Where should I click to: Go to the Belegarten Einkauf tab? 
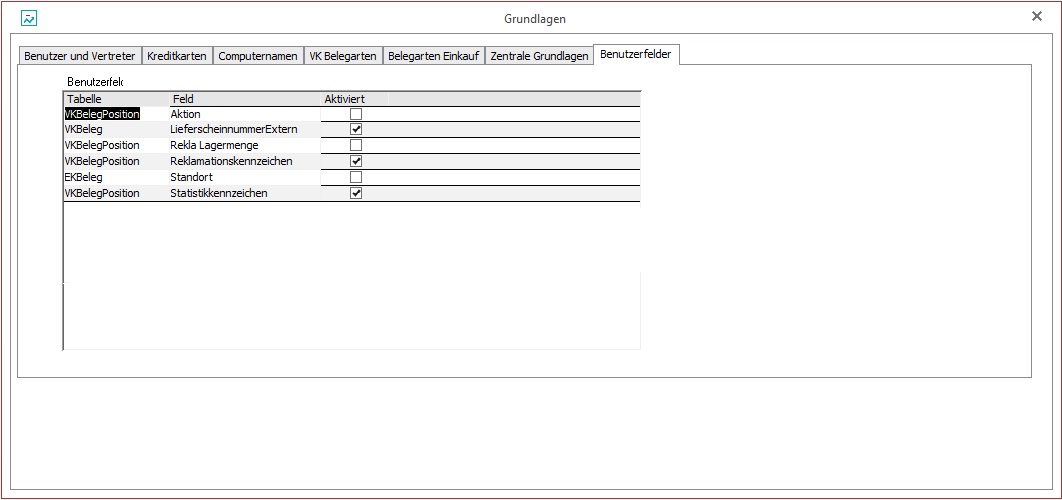(x=433, y=56)
